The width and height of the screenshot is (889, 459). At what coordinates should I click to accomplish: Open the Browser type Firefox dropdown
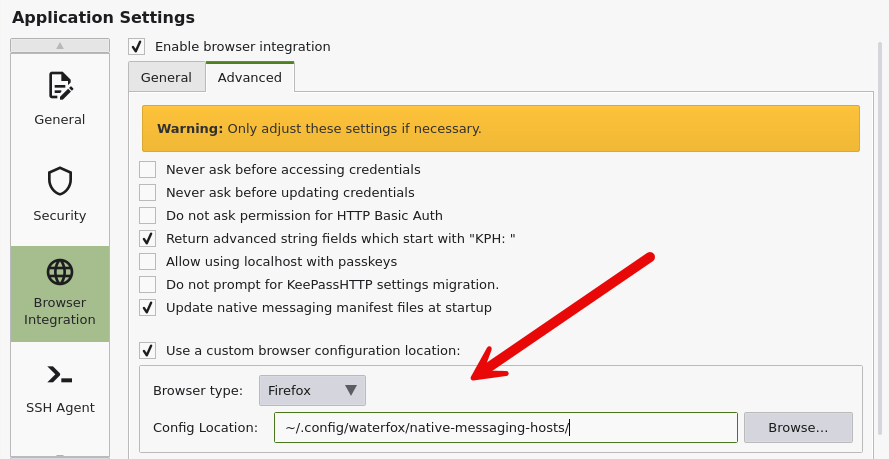tap(312, 390)
